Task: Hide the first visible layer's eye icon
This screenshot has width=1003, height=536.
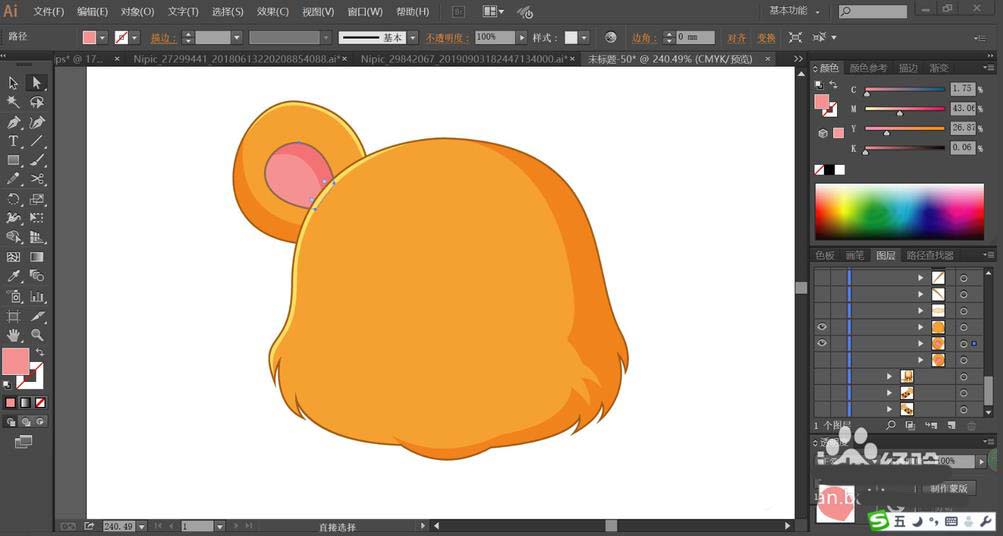Action: tap(822, 327)
